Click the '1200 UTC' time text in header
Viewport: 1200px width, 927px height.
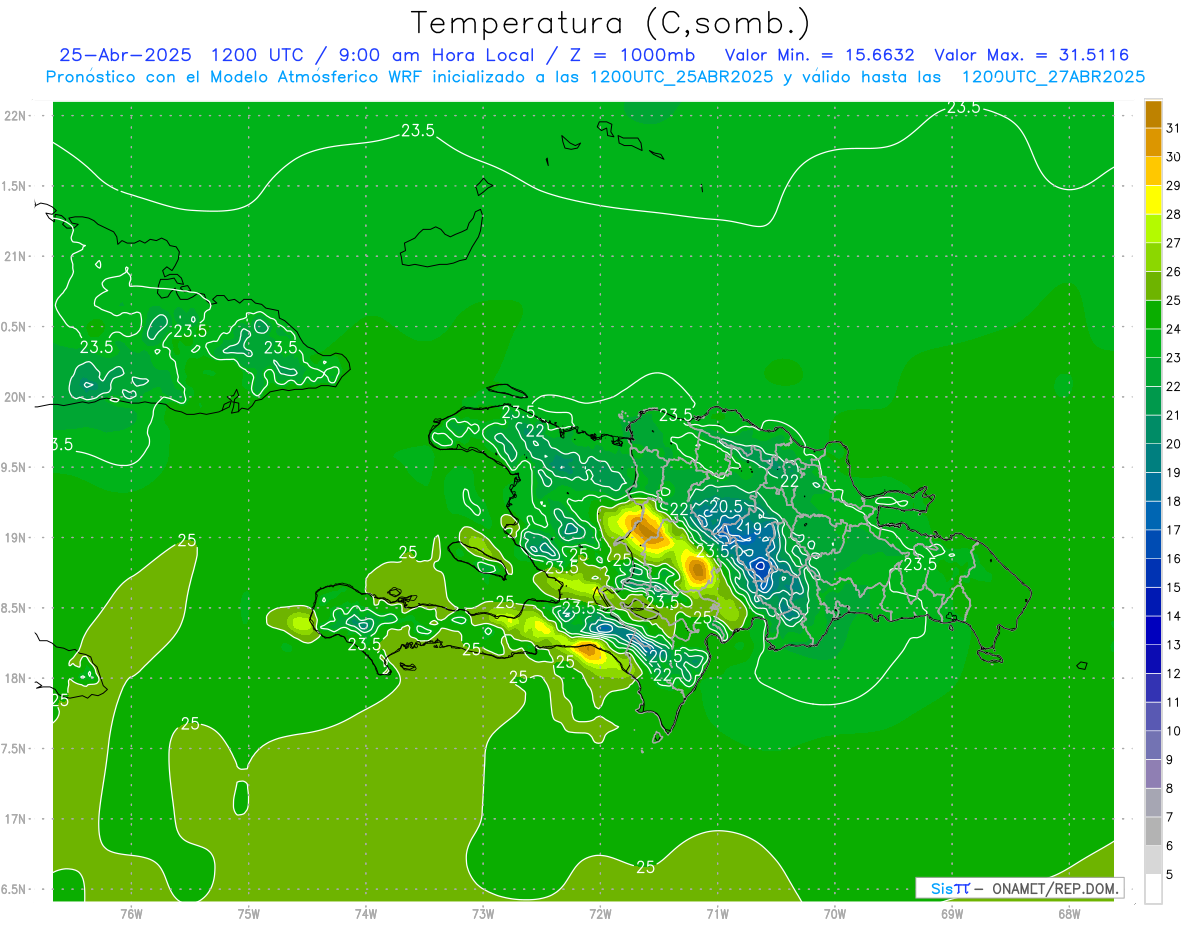(256, 55)
